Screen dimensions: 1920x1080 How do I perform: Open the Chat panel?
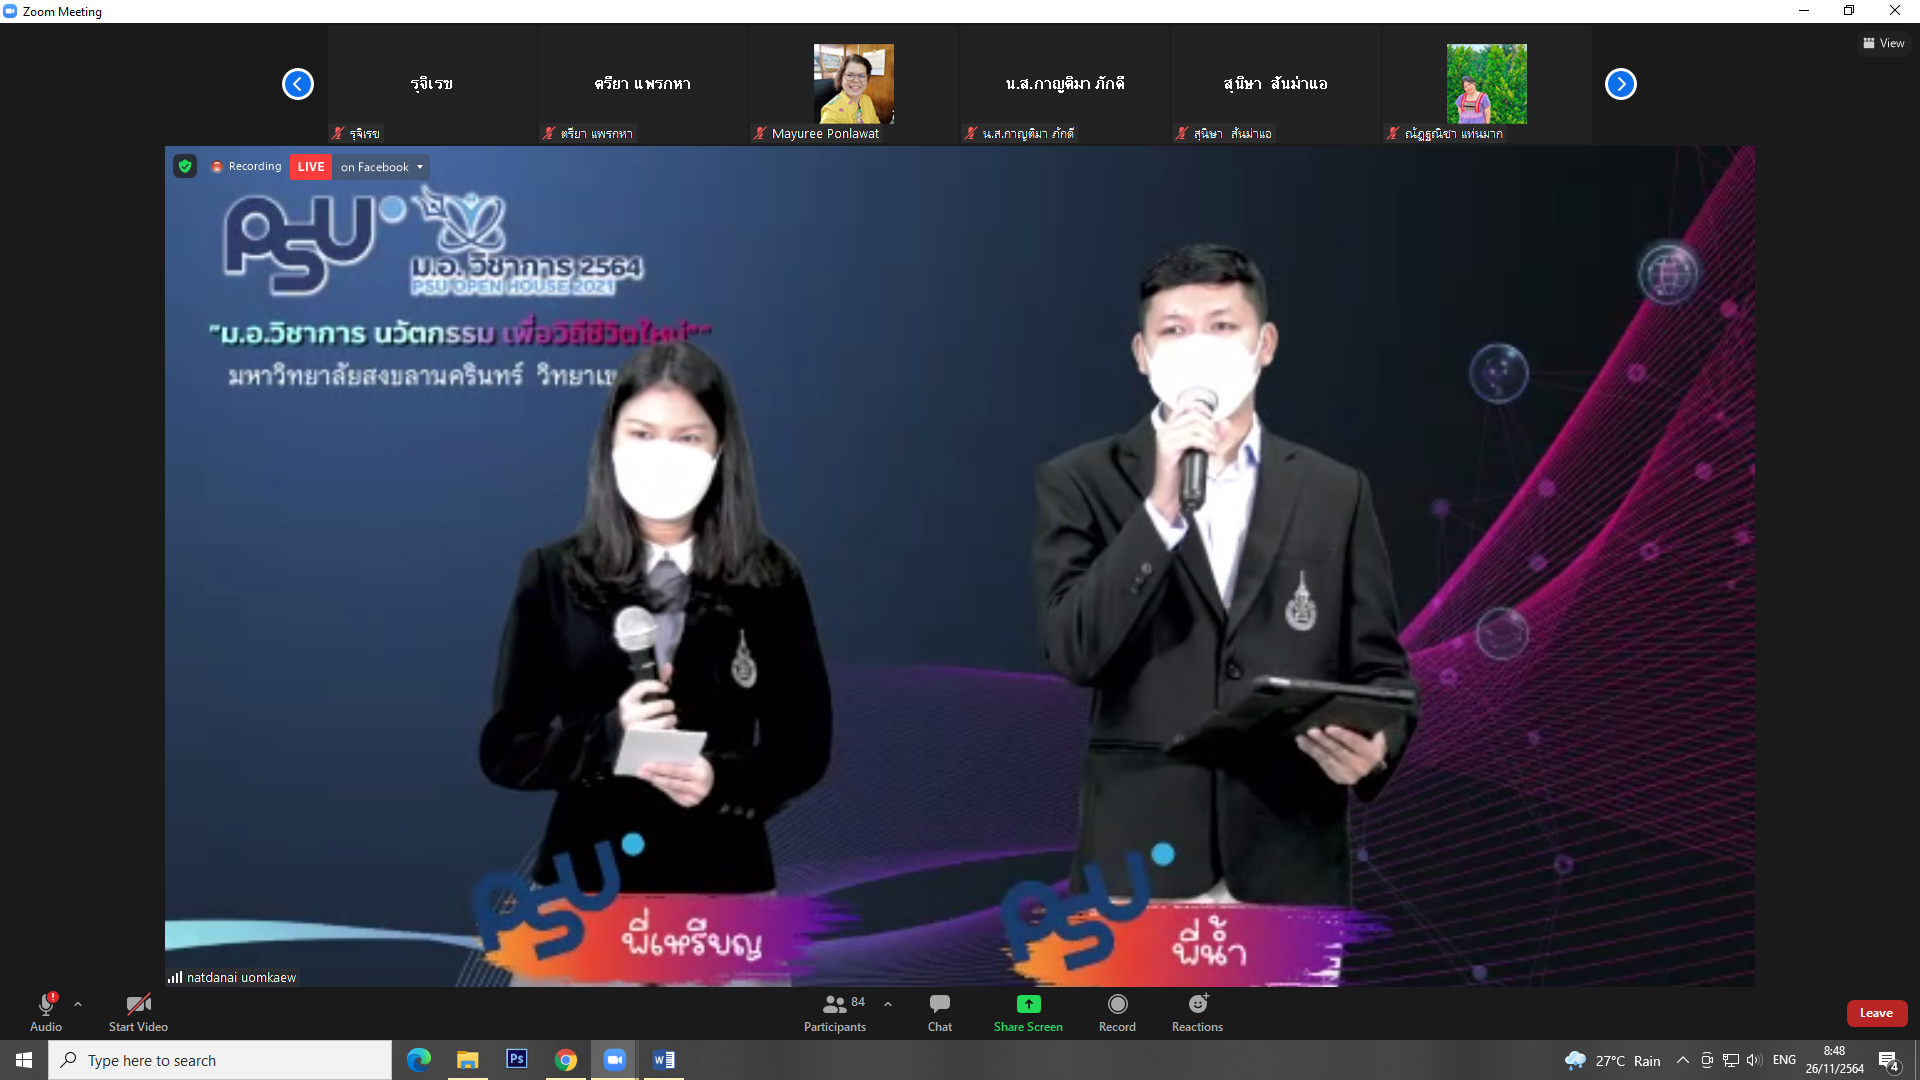[939, 1011]
